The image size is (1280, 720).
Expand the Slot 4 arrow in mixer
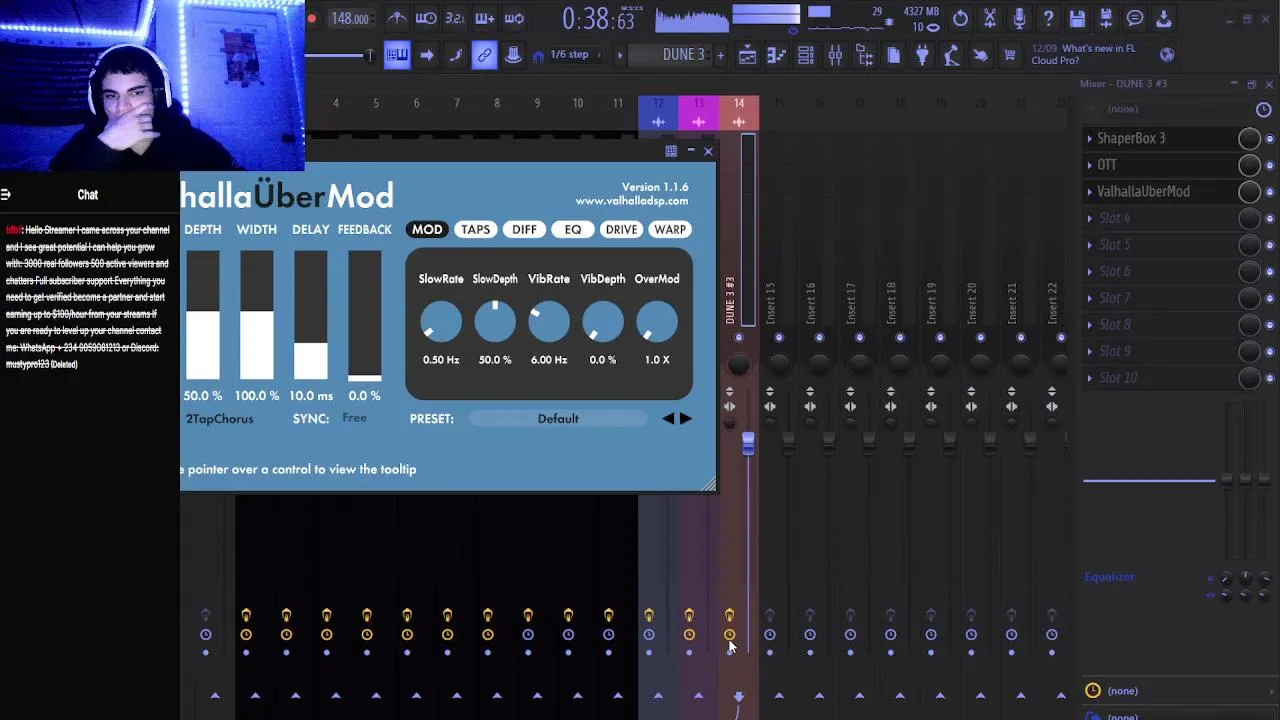(1090, 218)
